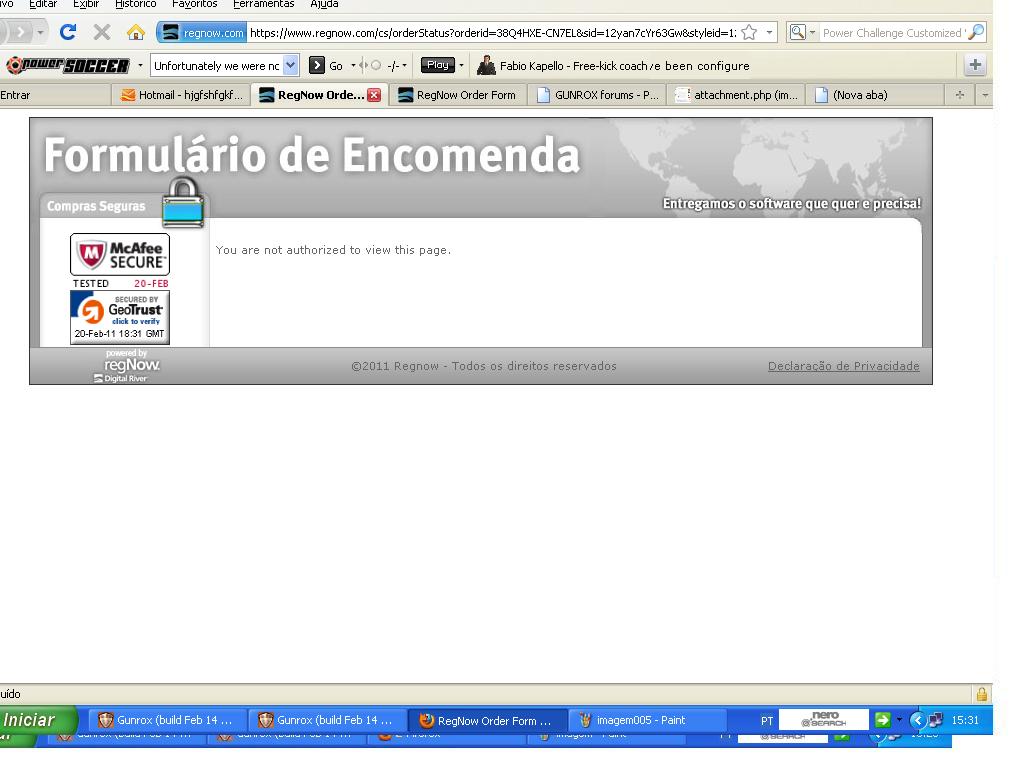Click the McAfee Secure badge

120,255
